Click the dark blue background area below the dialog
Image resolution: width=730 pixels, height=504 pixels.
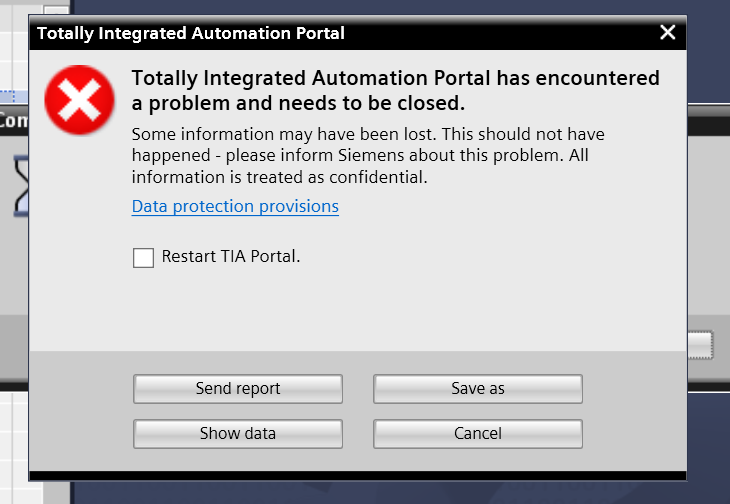(x=400, y=492)
